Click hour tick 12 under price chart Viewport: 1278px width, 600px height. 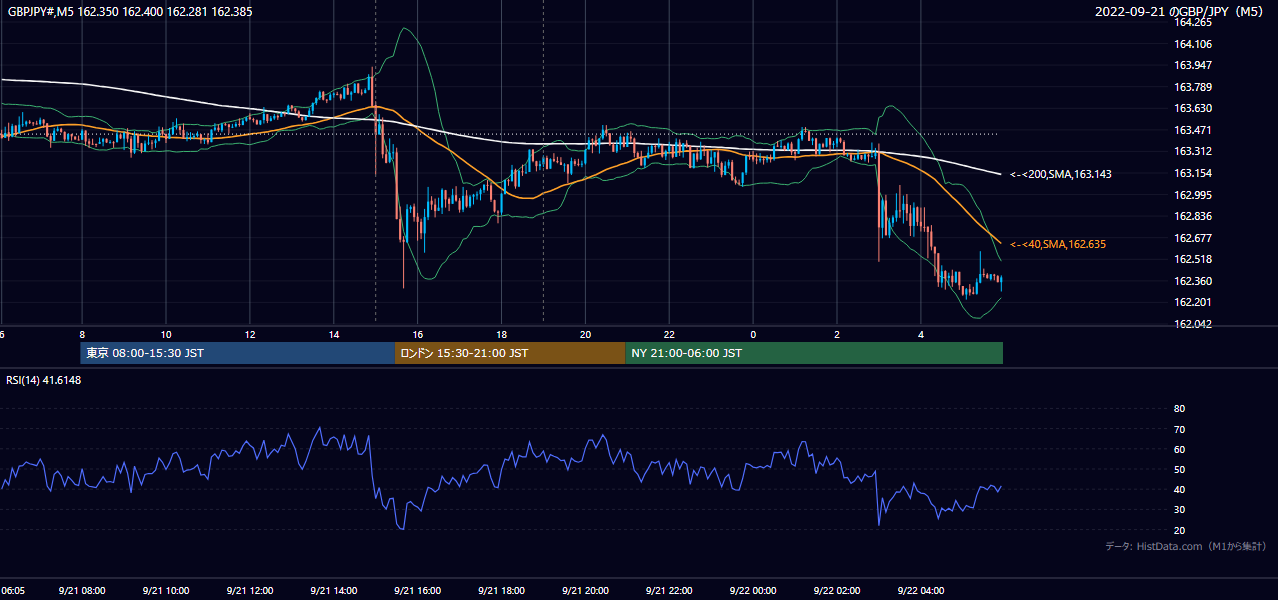tap(250, 334)
